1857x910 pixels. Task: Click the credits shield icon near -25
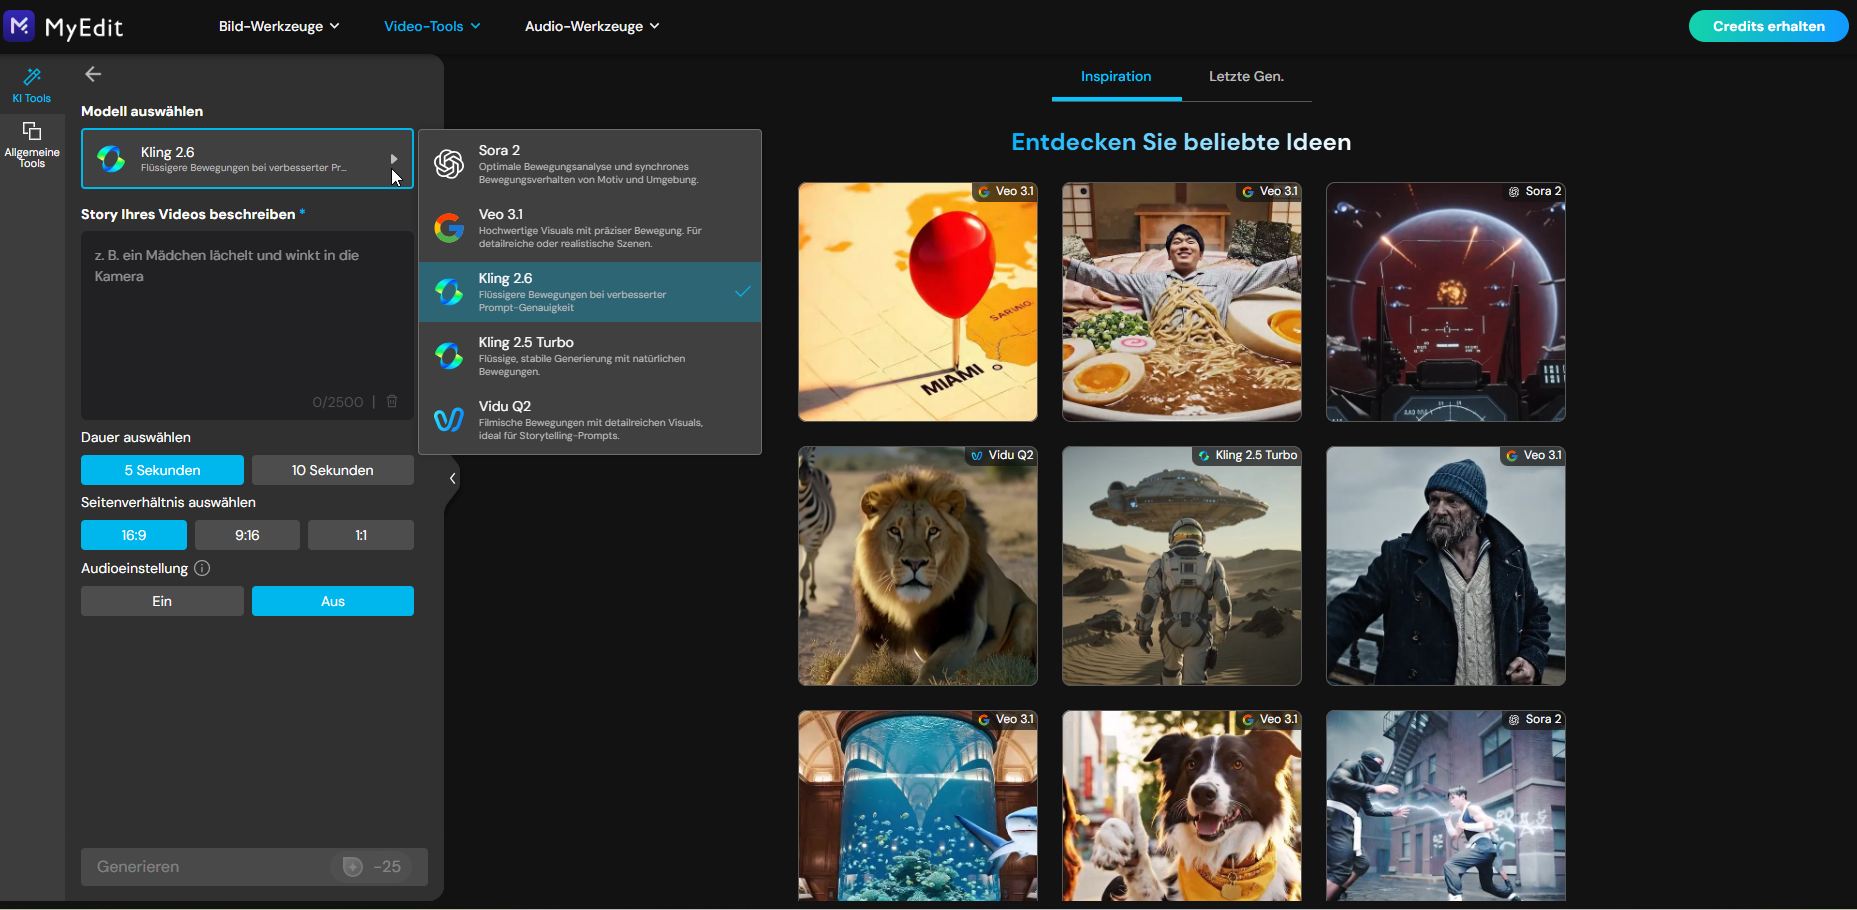click(x=352, y=867)
